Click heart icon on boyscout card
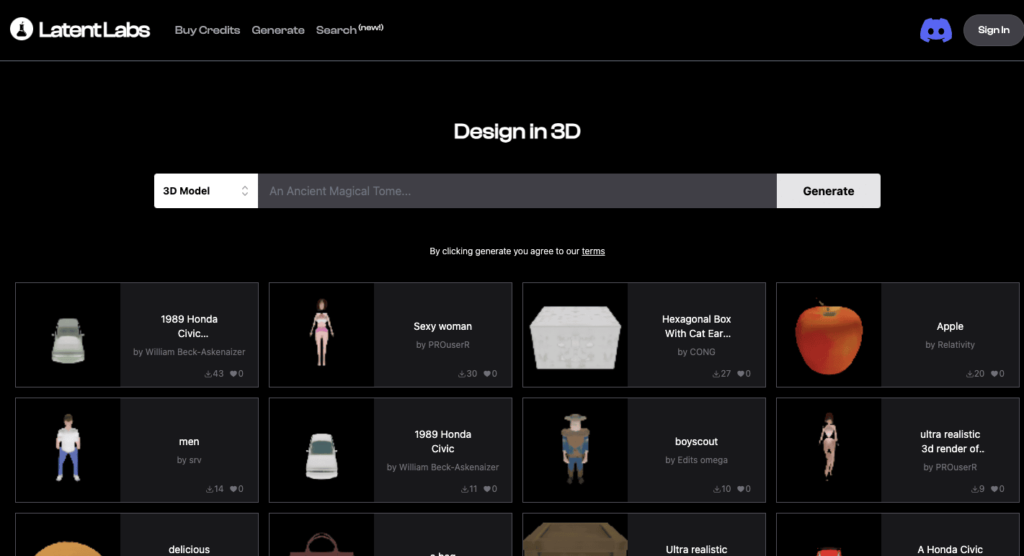1024x556 pixels. tap(741, 489)
